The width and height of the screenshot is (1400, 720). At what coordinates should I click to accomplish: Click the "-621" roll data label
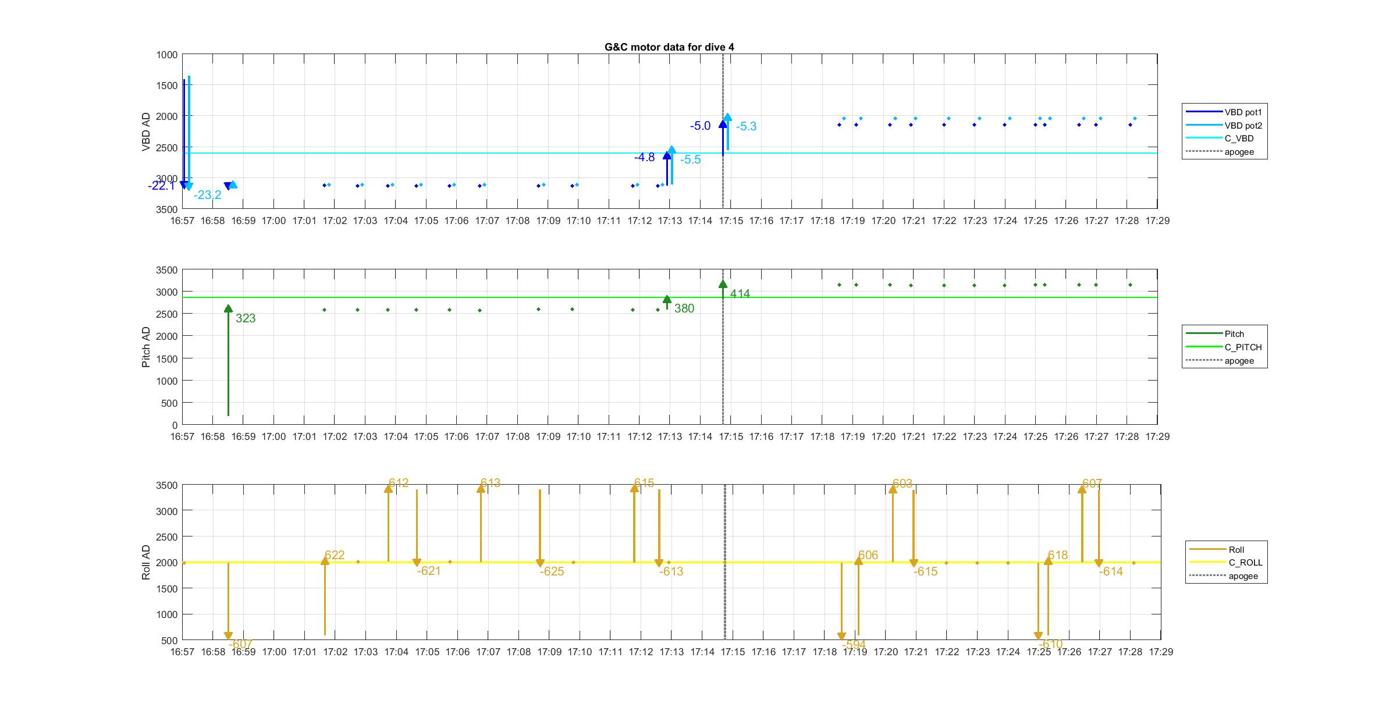pos(429,571)
